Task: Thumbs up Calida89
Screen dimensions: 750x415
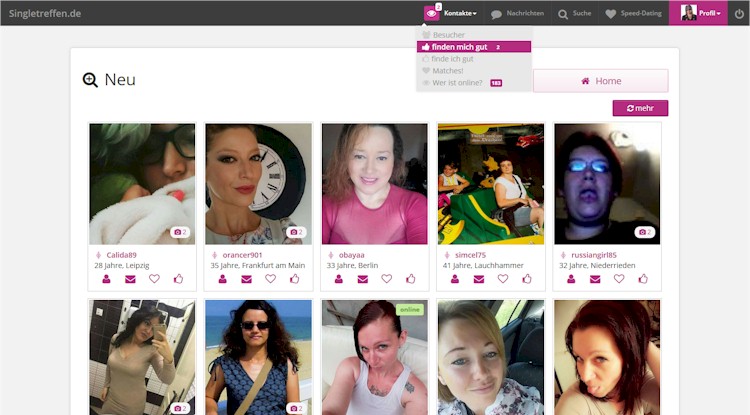Action: coord(178,279)
